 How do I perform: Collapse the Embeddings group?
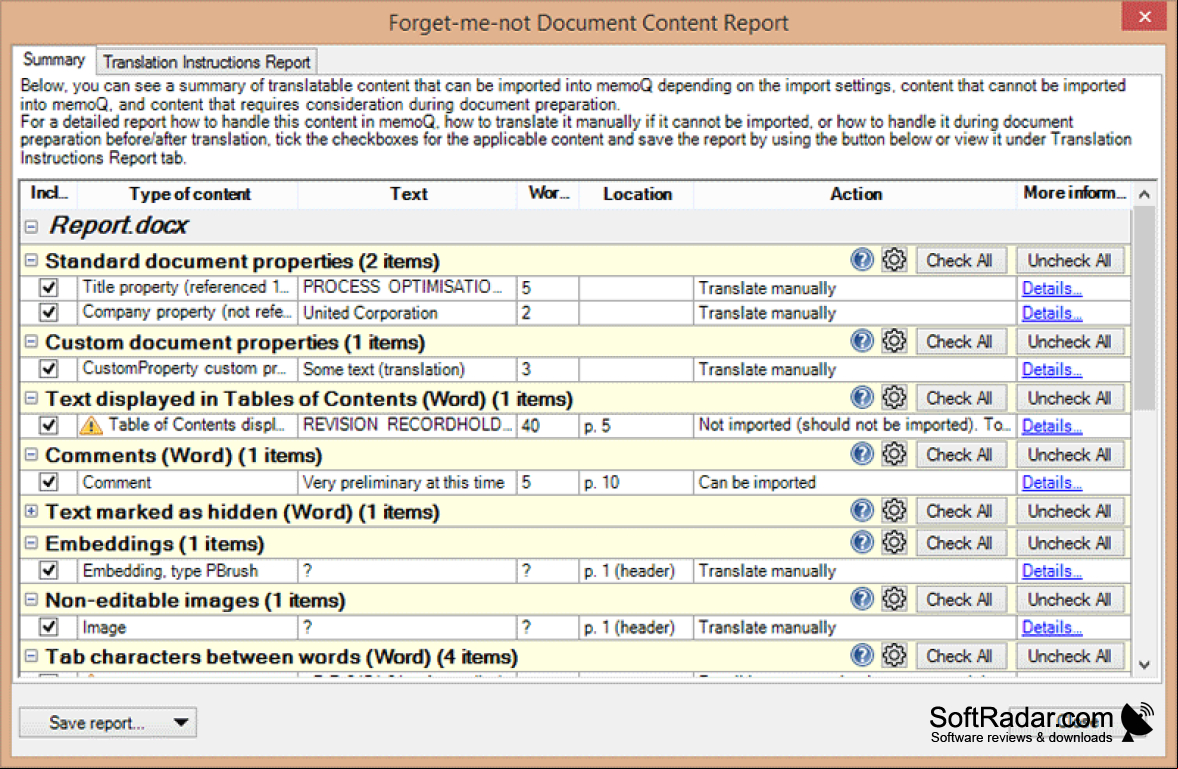[31, 543]
